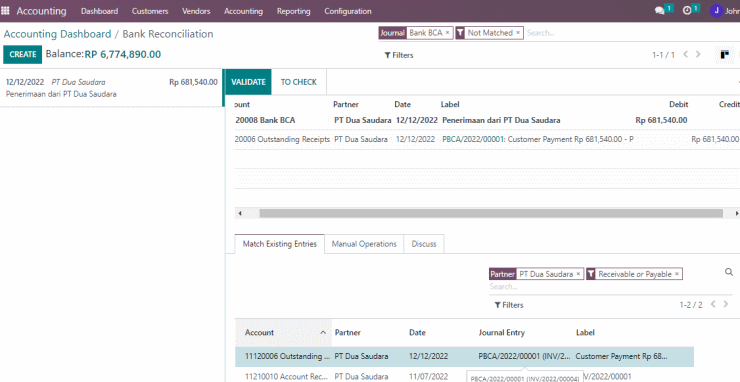Screen dimensions: 740x382
Task: Click the CREATE button
Action: pyautogui.click(x=23, y=54)
